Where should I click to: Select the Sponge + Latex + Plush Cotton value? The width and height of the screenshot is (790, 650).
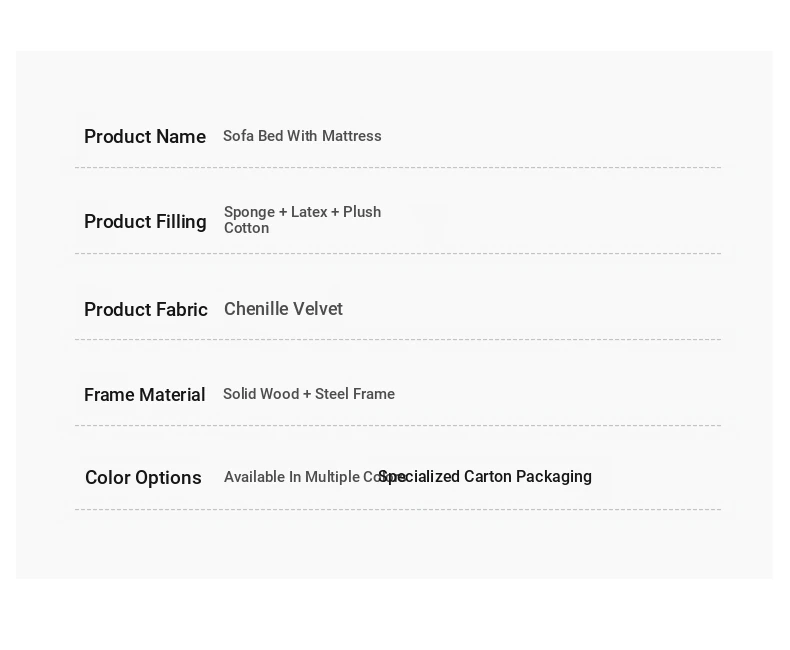point(302,220)
